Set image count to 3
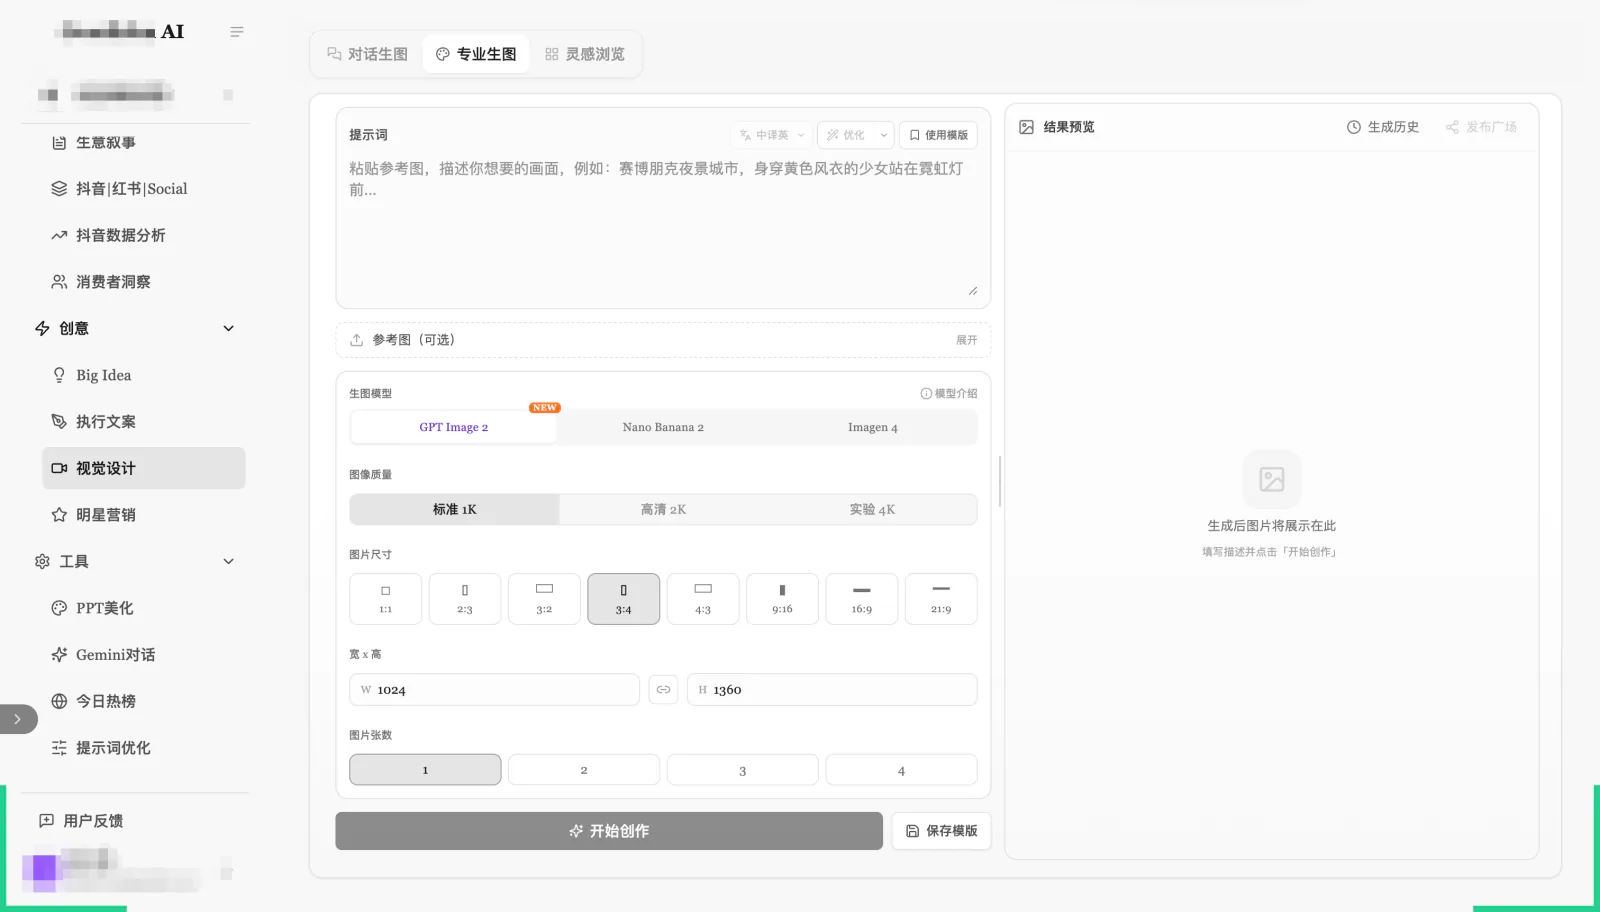The width and height of the screenshot is (1600, 912). pos(742,770)
